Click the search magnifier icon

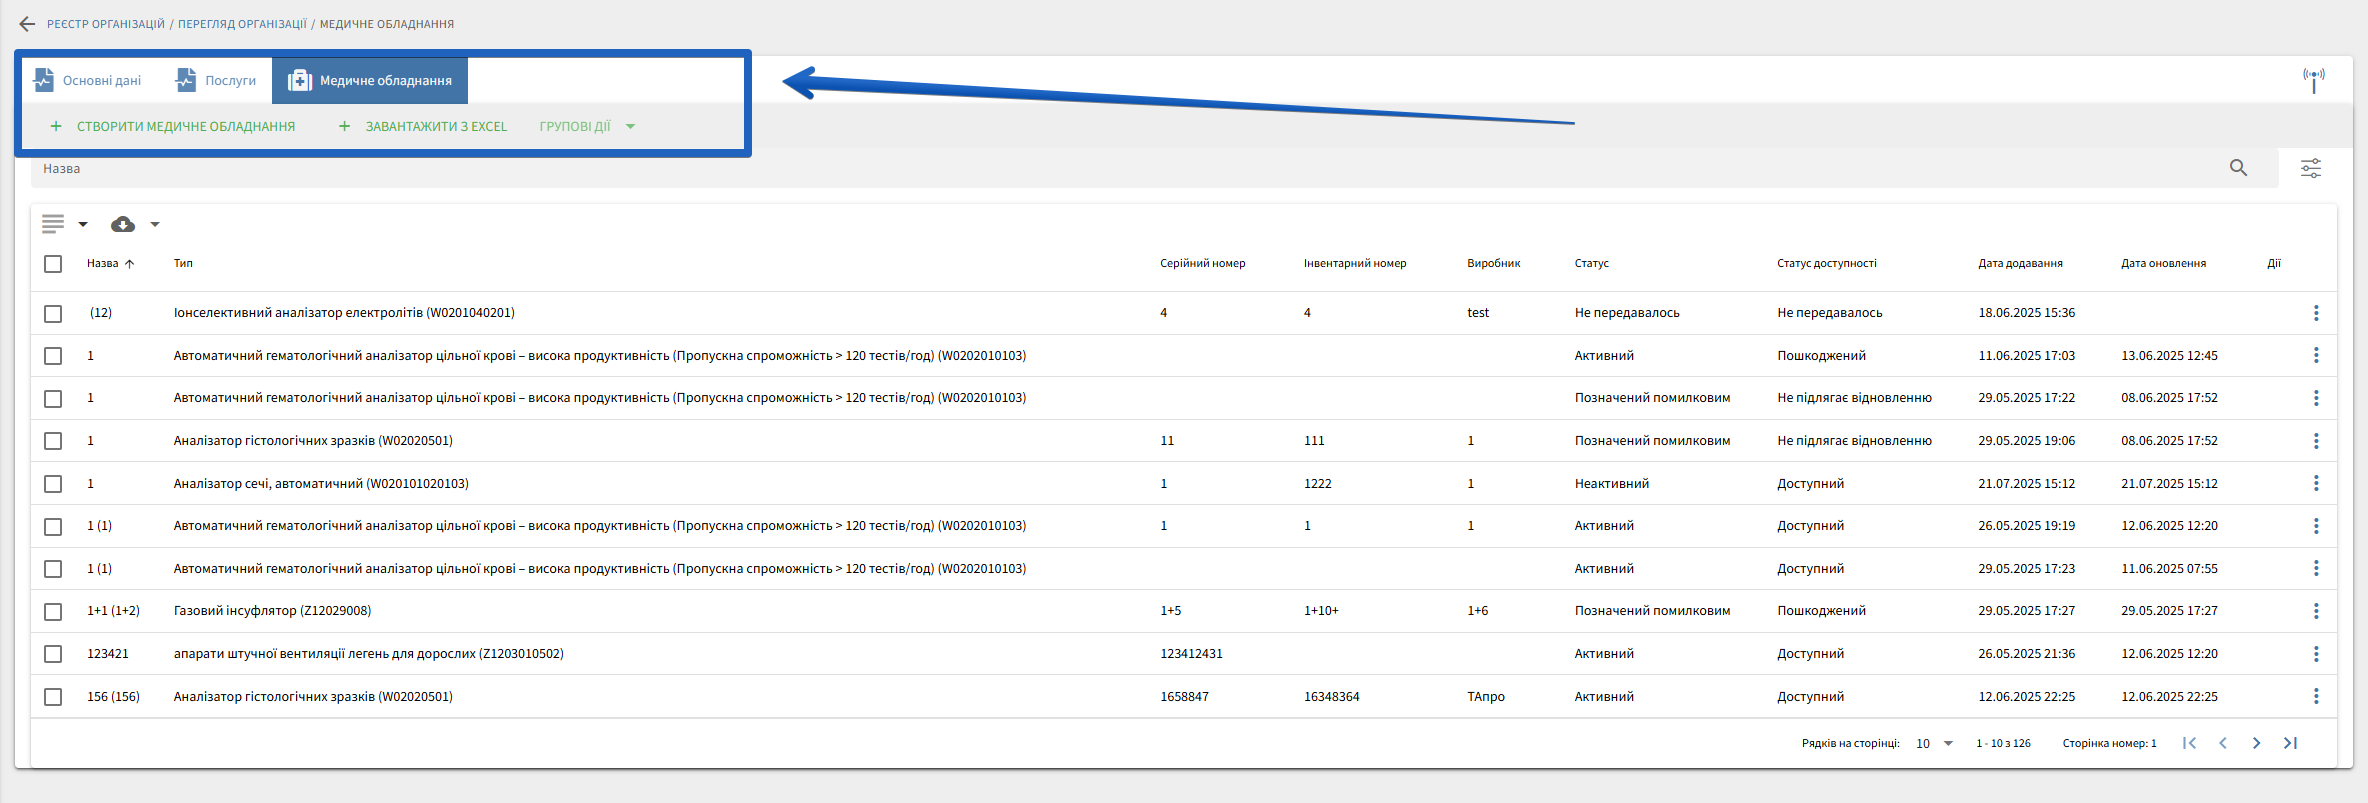(2238, 168)
